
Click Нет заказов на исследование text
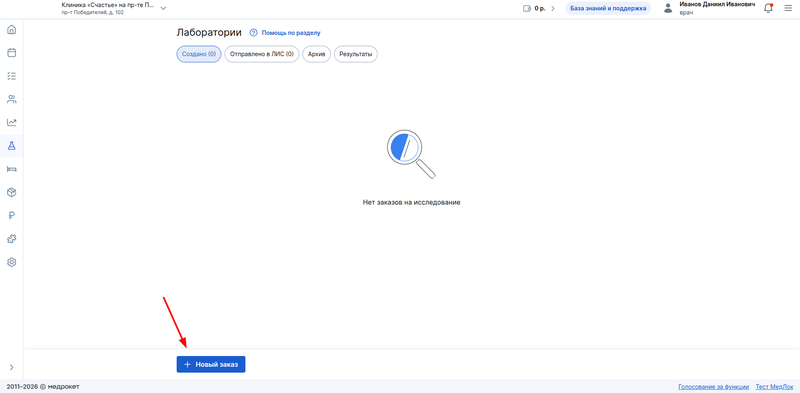(x=411, y=202)
